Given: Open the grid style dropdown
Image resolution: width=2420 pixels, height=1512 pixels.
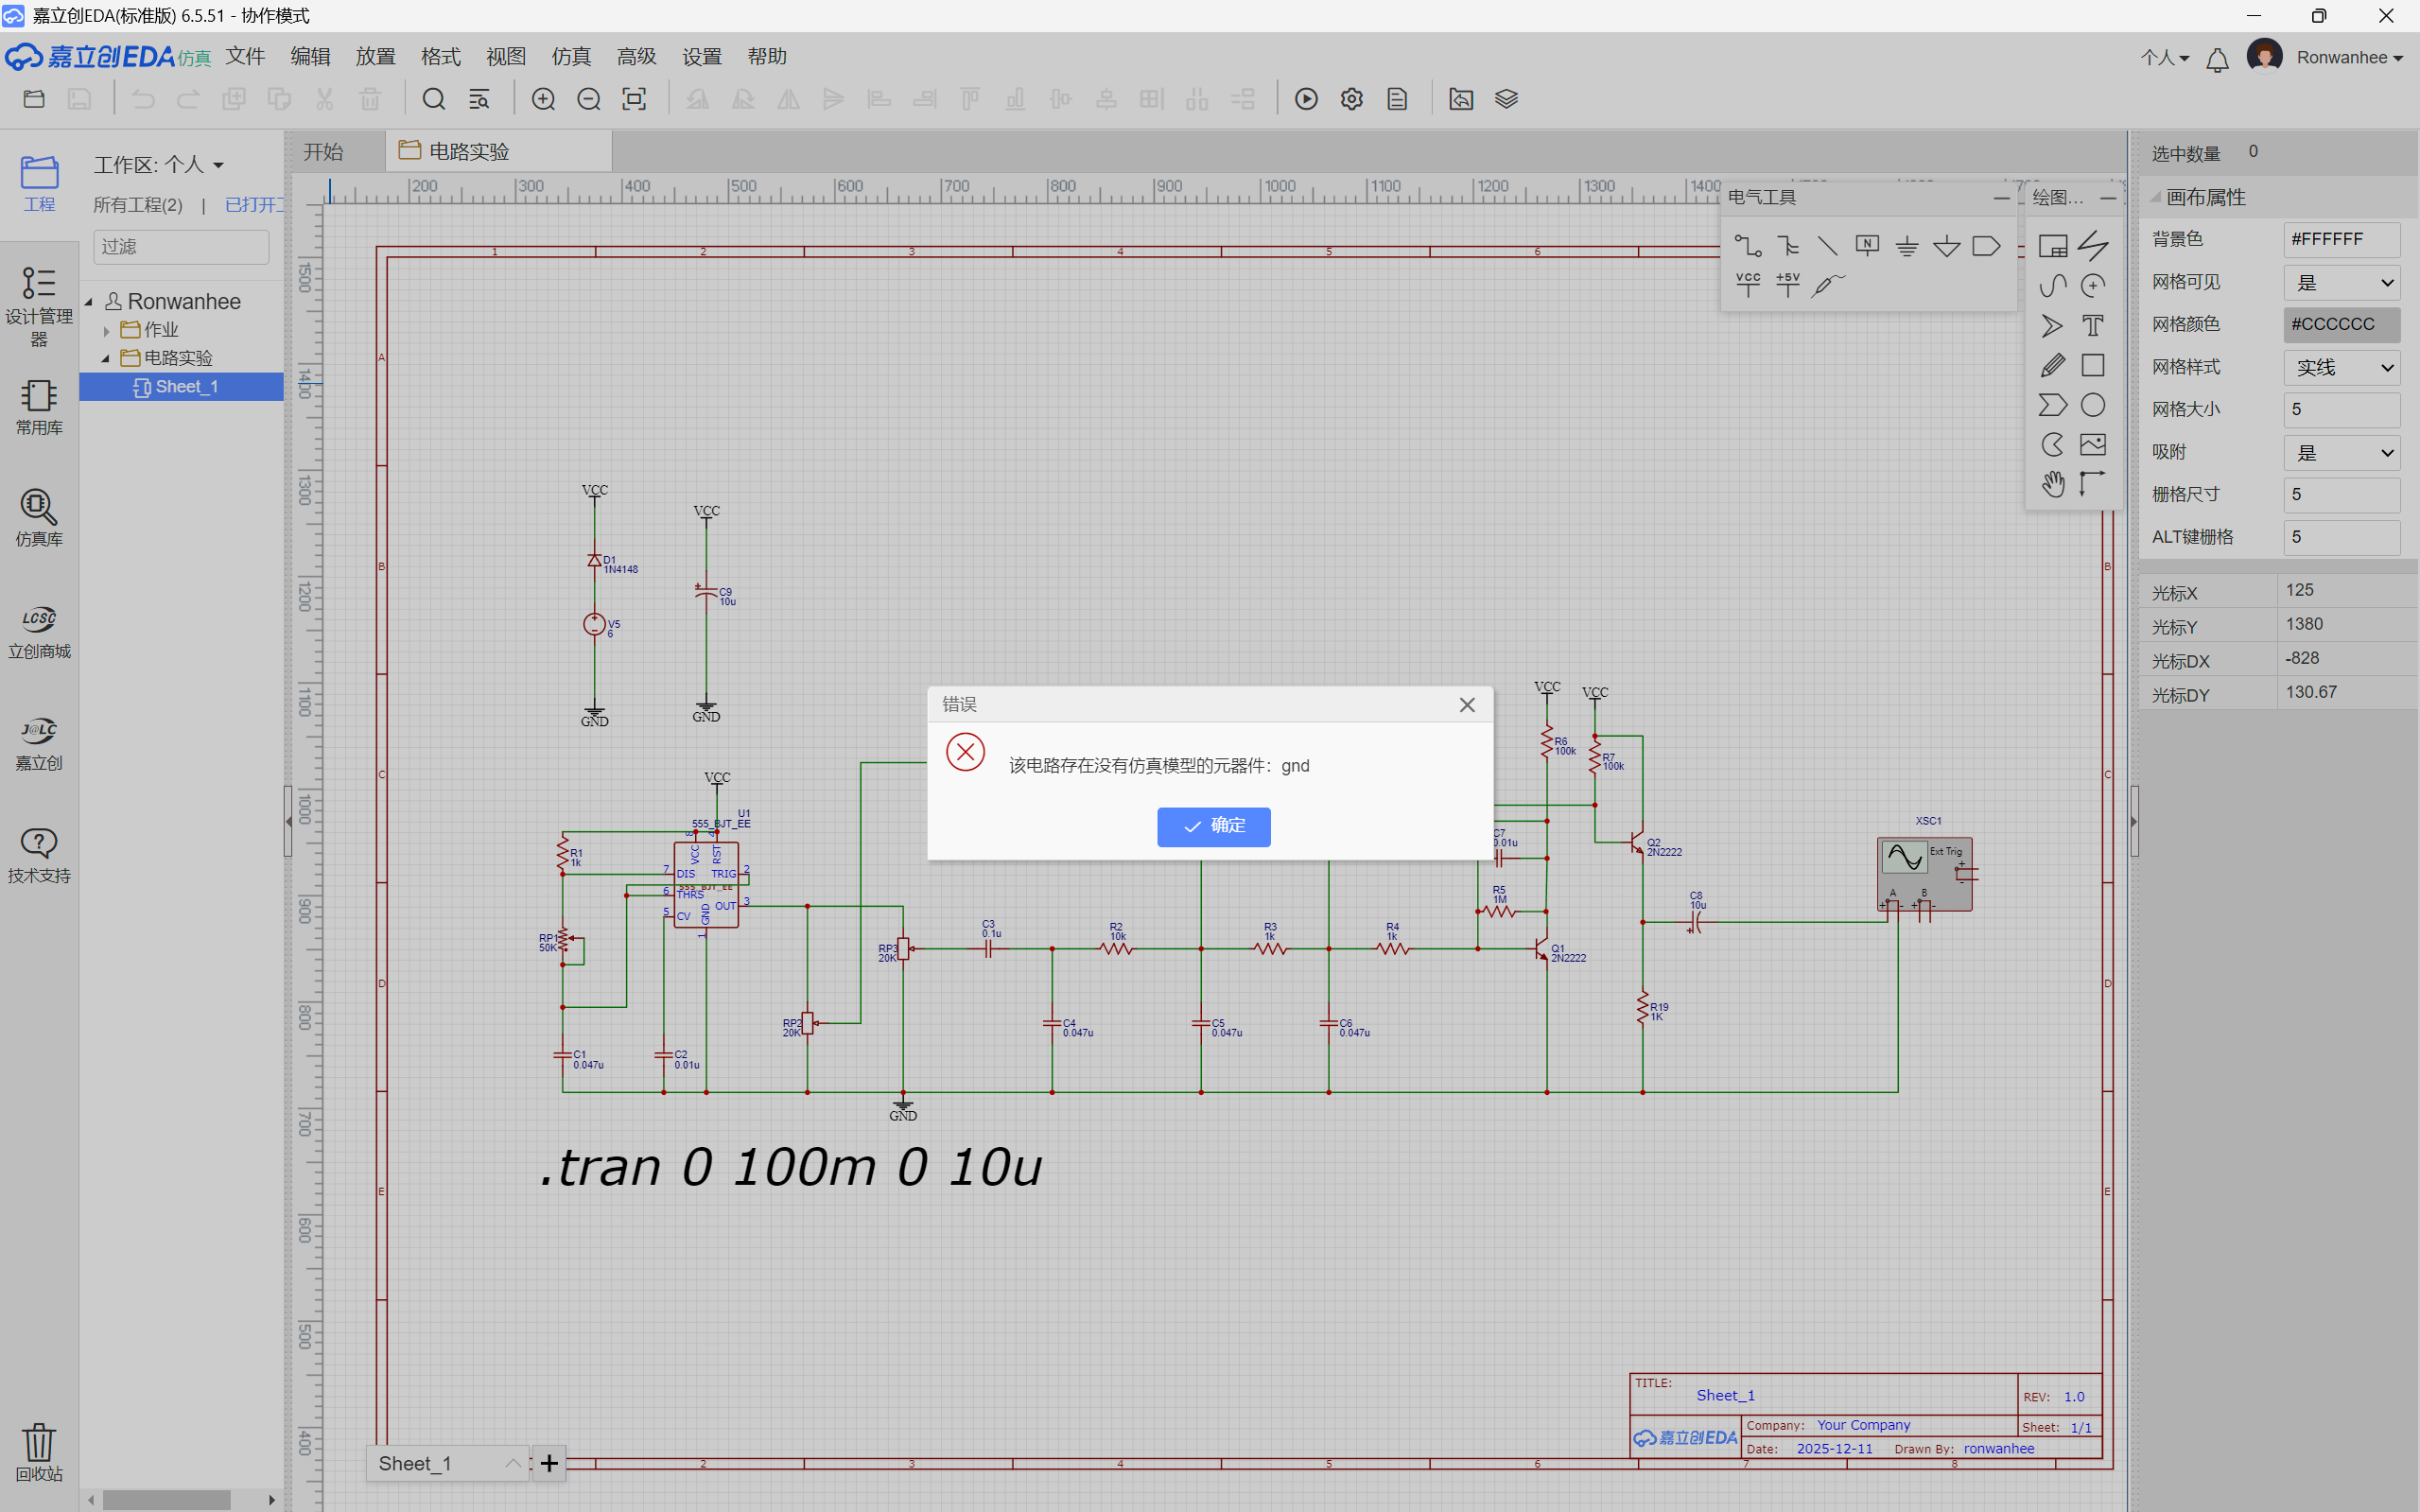Looking at the screenshot, I should pos(2342,368).
